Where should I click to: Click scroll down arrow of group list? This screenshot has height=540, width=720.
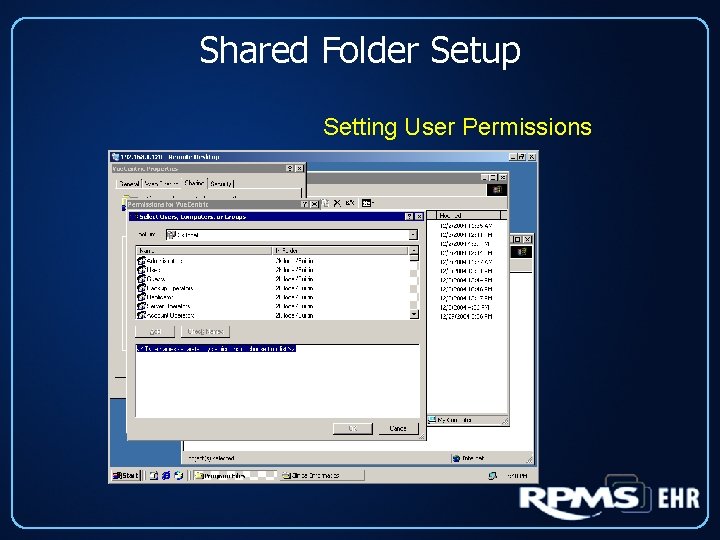(x=414, y=315)
